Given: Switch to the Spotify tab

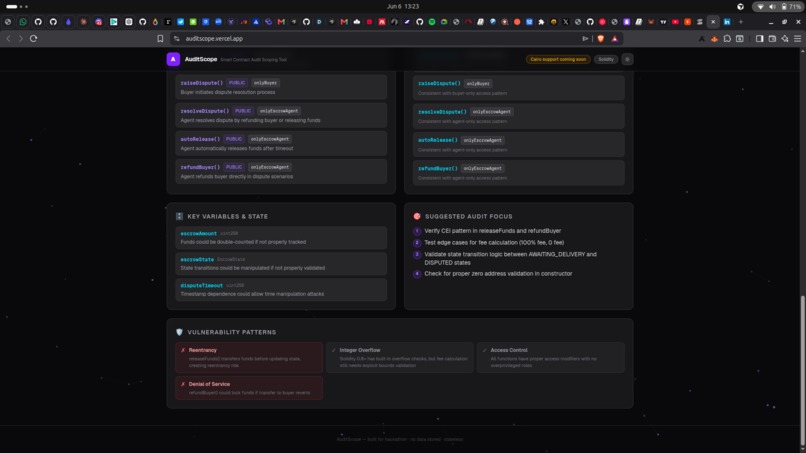Looking at the screenshot, I should point(432,22).
